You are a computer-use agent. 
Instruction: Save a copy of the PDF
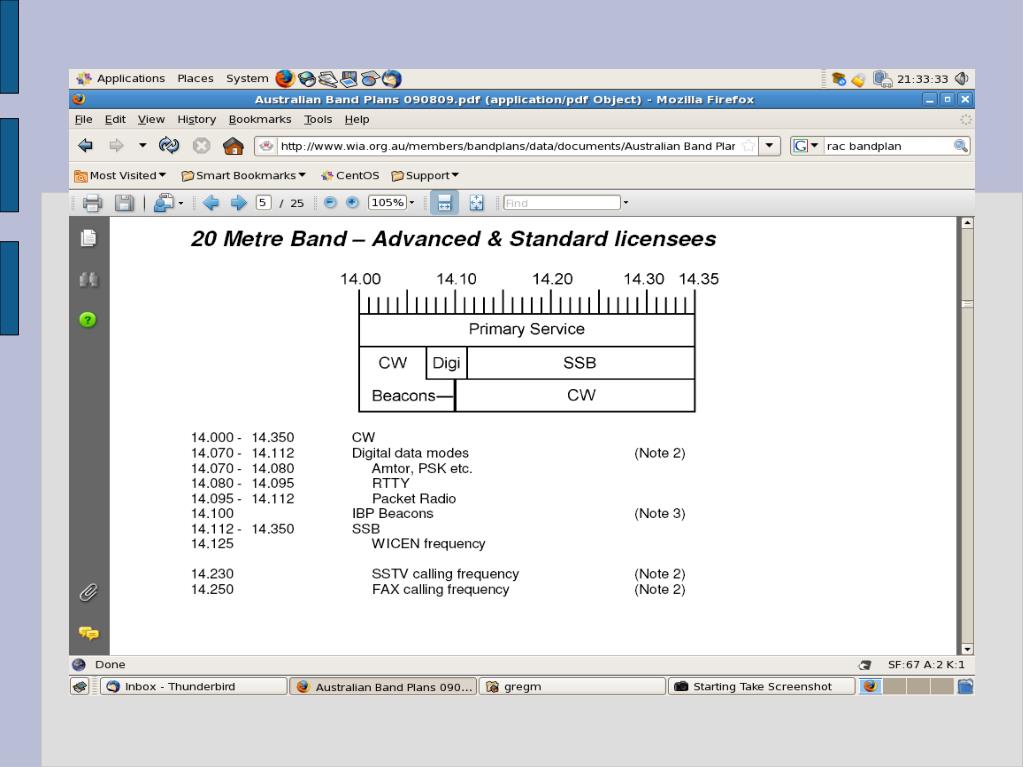[124, 203]
